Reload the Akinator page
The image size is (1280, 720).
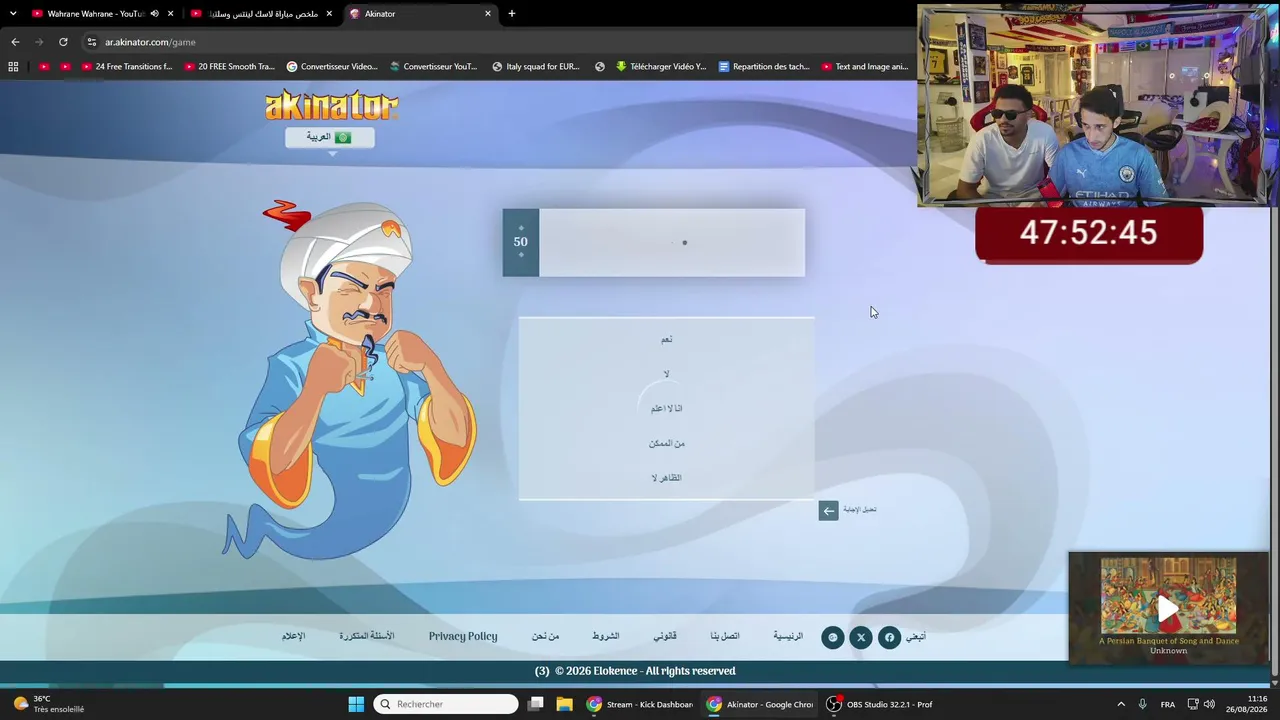(63, 42)
